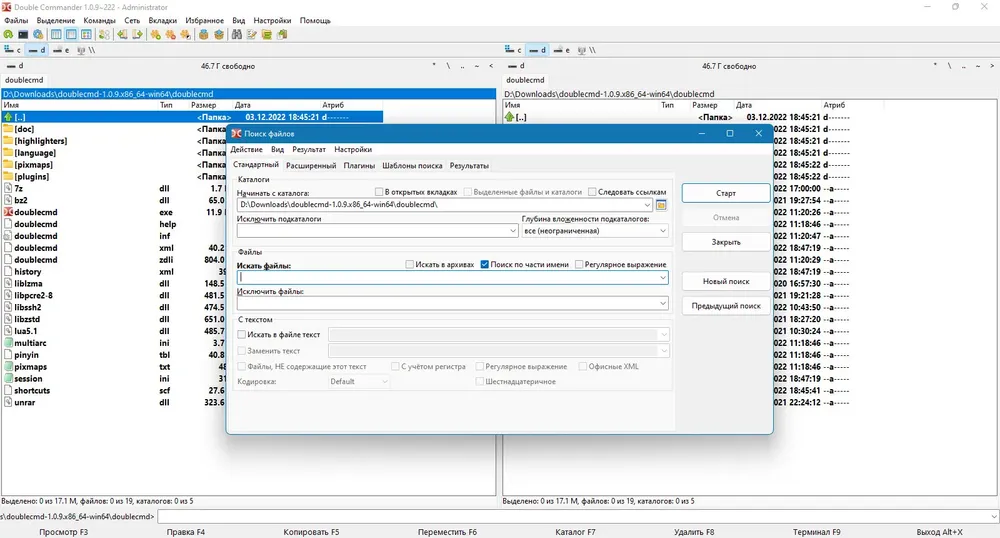The width and height of the screenshot is (1000, 538).
Task: Open Искать файлы combo box arrow
Action: [x=663, y=277]
